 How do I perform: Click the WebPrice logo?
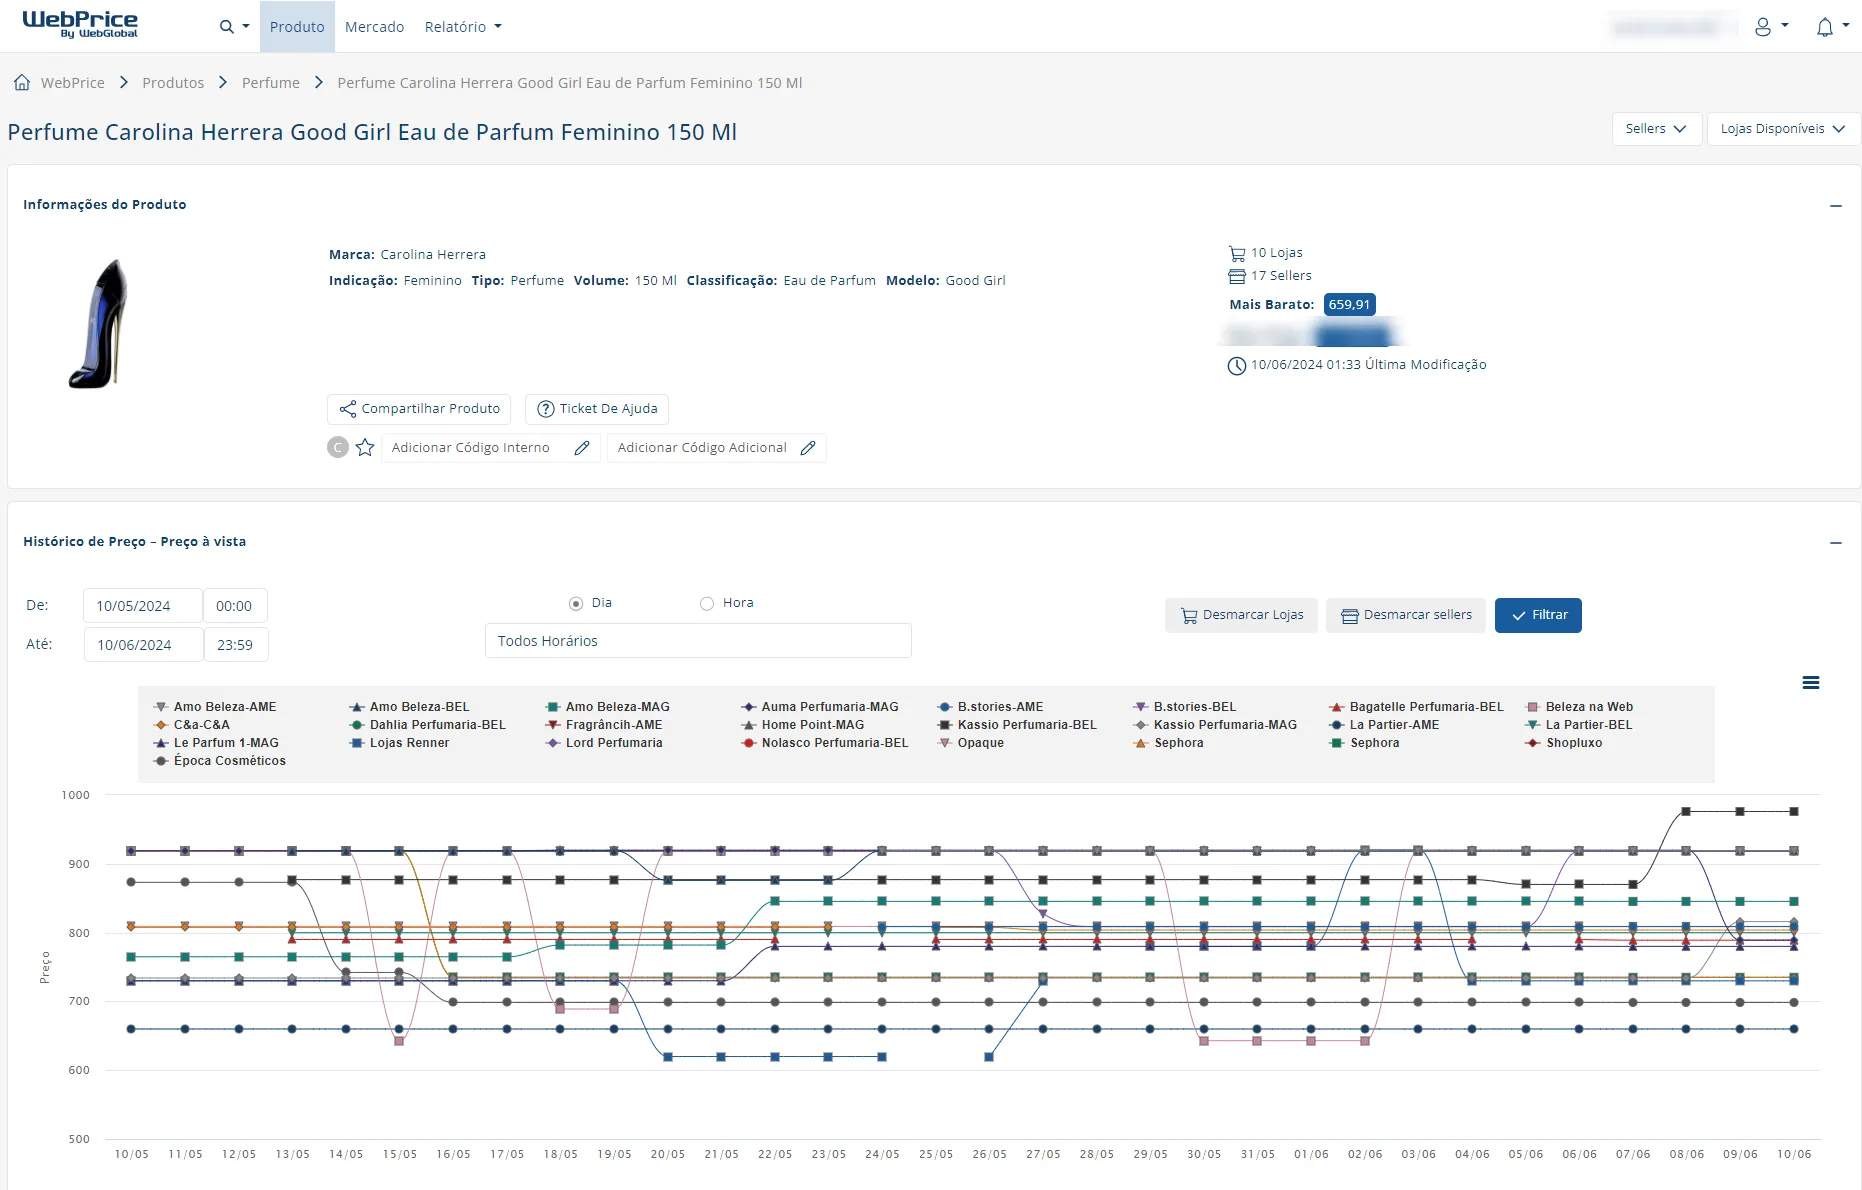pyautogui.click(x=80, y=25)
